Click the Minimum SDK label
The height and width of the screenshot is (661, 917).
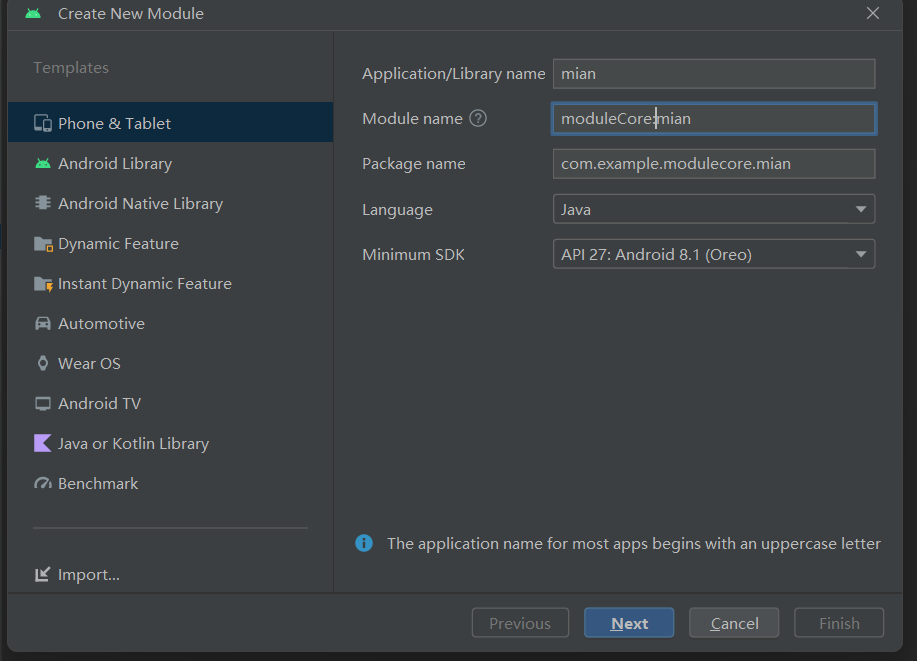[x=413, y=254]
